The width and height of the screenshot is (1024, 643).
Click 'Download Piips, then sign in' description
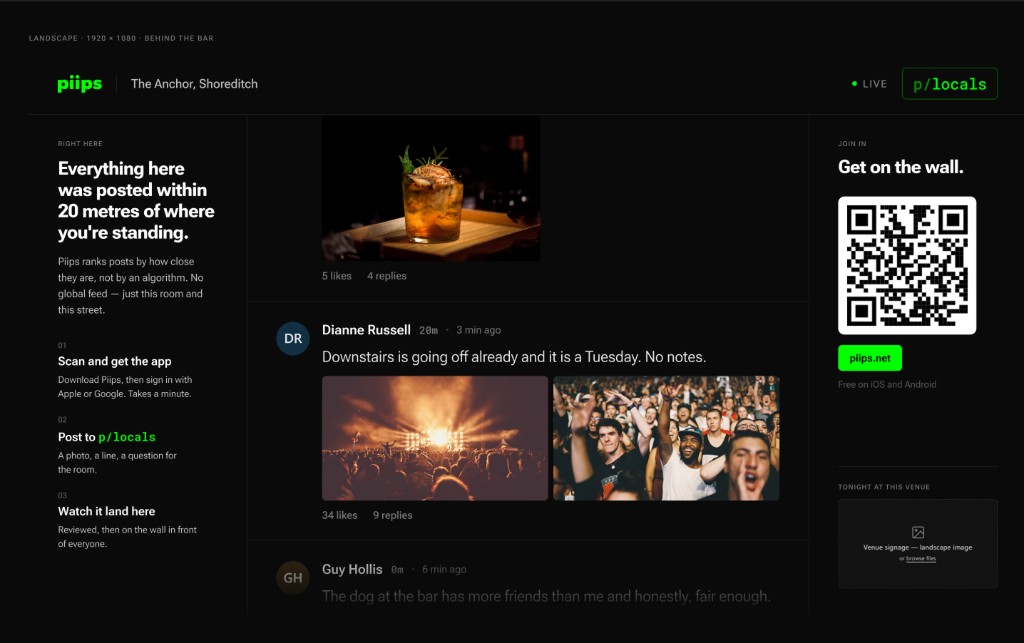point(125,386)
